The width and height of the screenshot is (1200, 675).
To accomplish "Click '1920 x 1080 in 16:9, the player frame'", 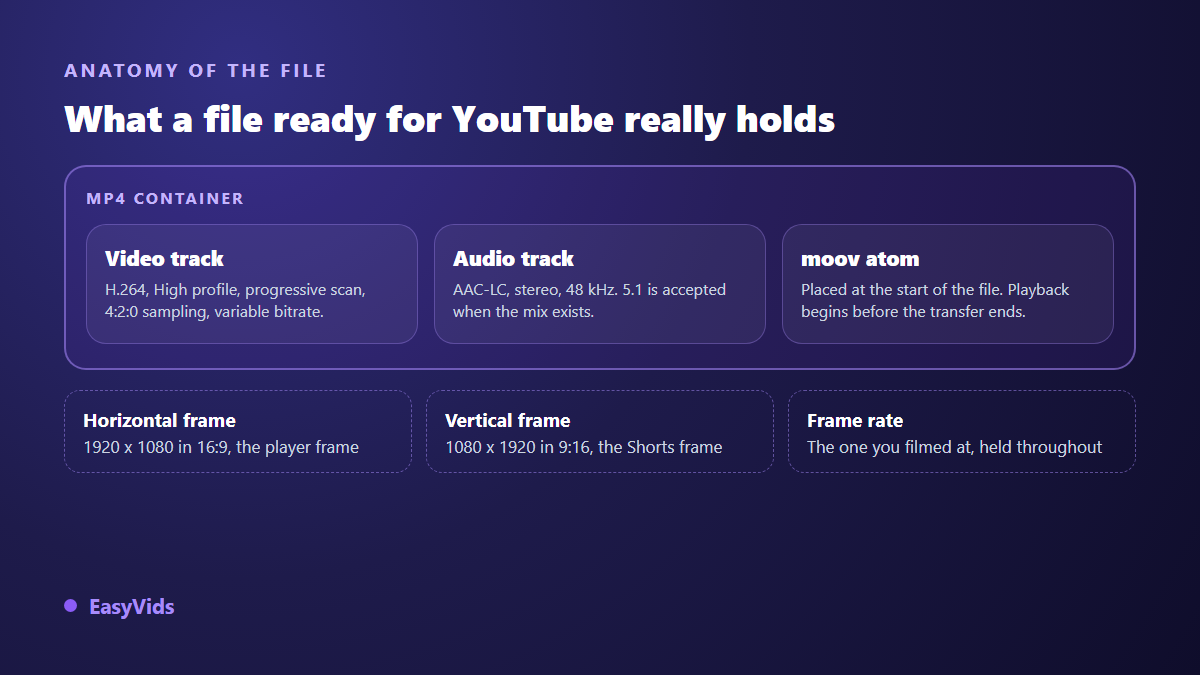I will pos(221,447).
